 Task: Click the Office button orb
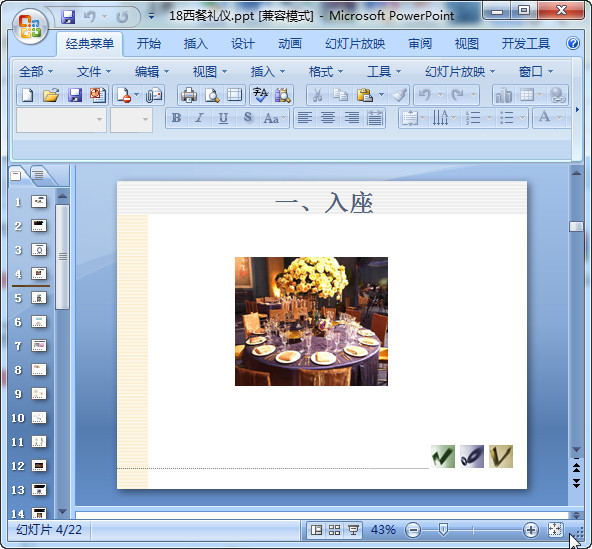click(30, 27)
